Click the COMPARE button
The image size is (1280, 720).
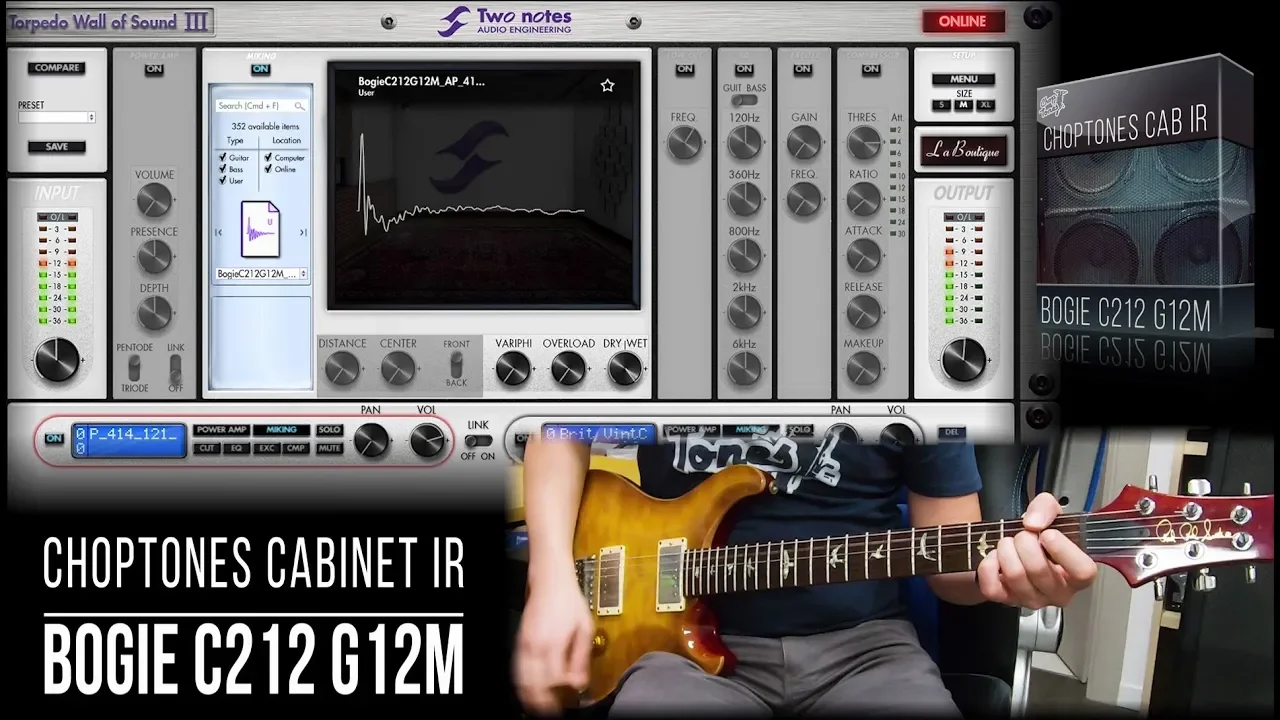point(57,68)
